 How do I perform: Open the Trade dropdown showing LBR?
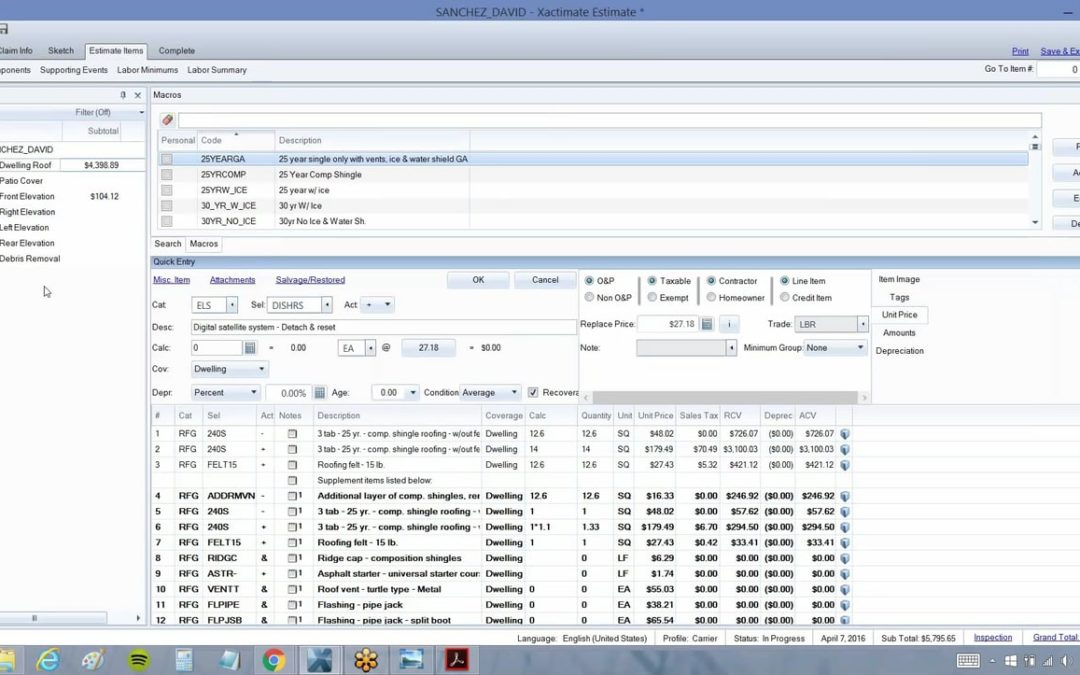(862, 324)
